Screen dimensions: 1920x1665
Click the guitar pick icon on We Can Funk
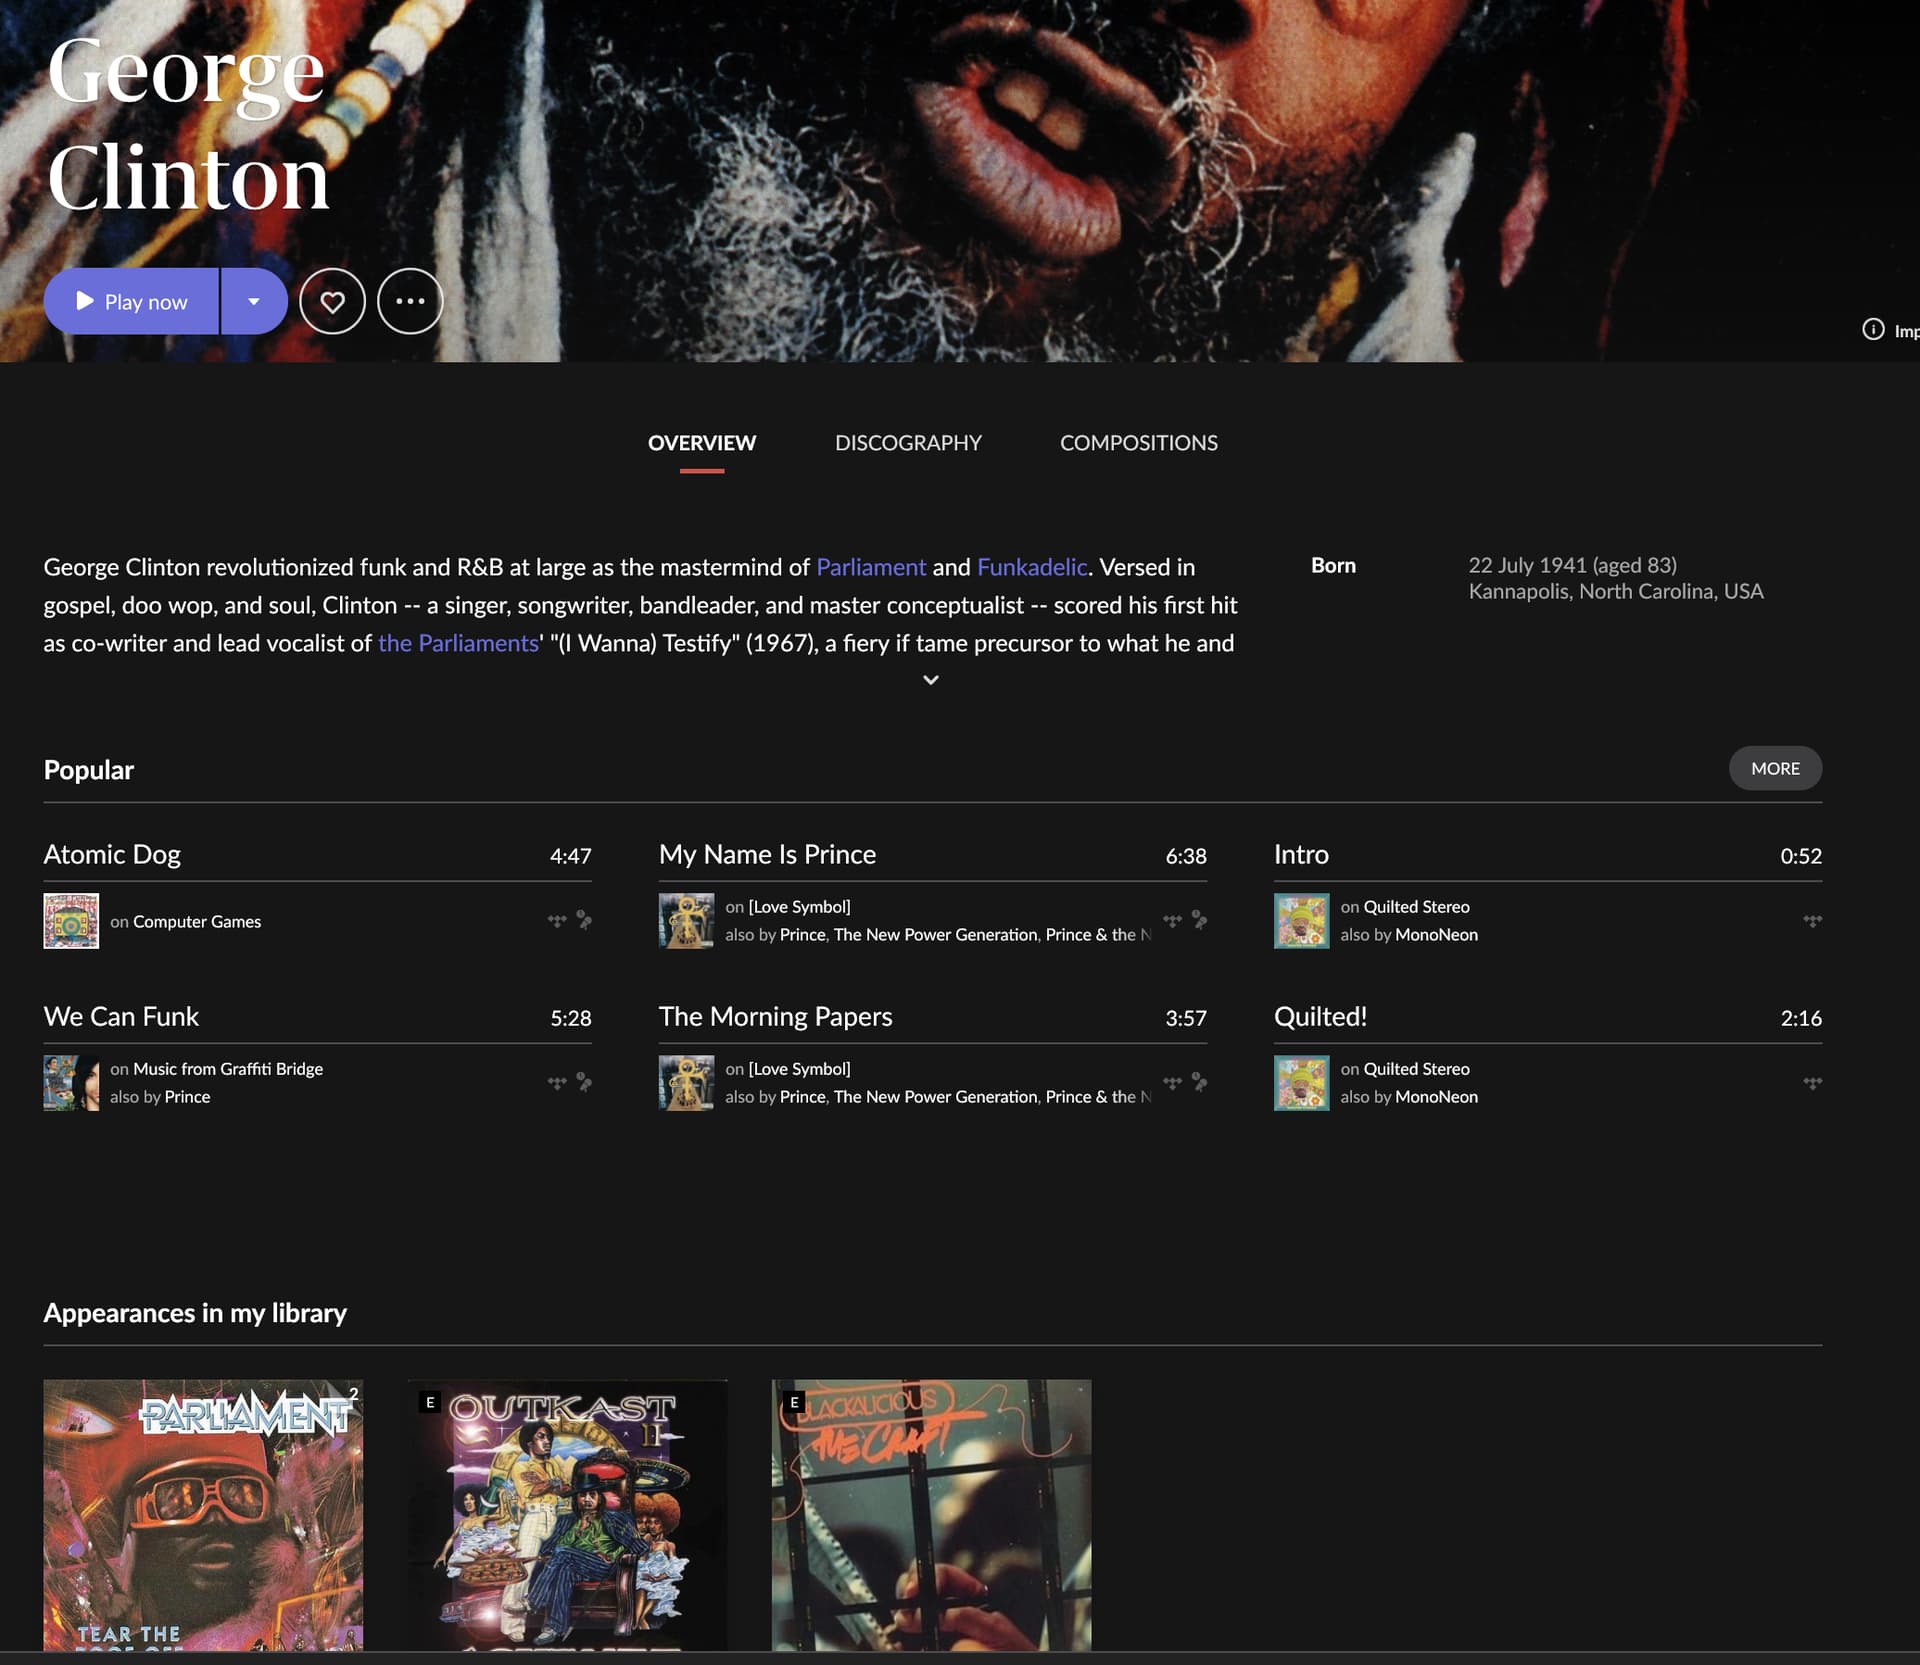(584, 1082)
